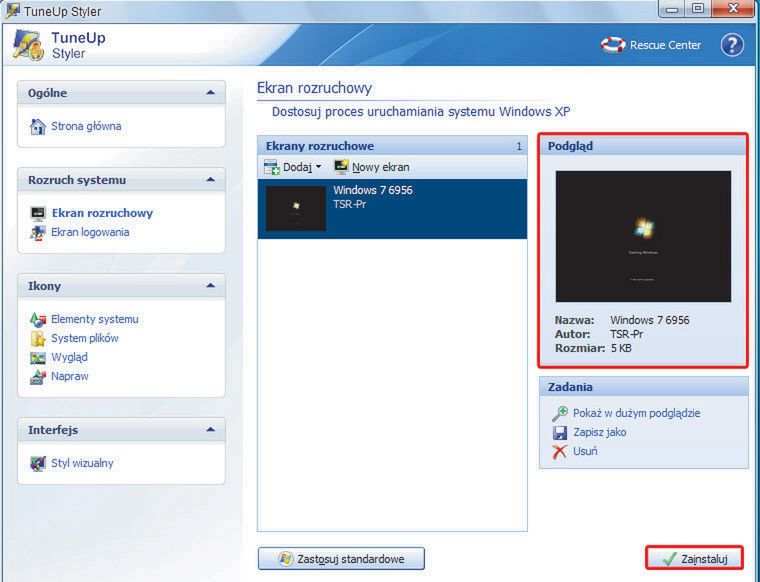
Task: Select Ekran rozruchowy in sidebar
Action: point(102,213)
